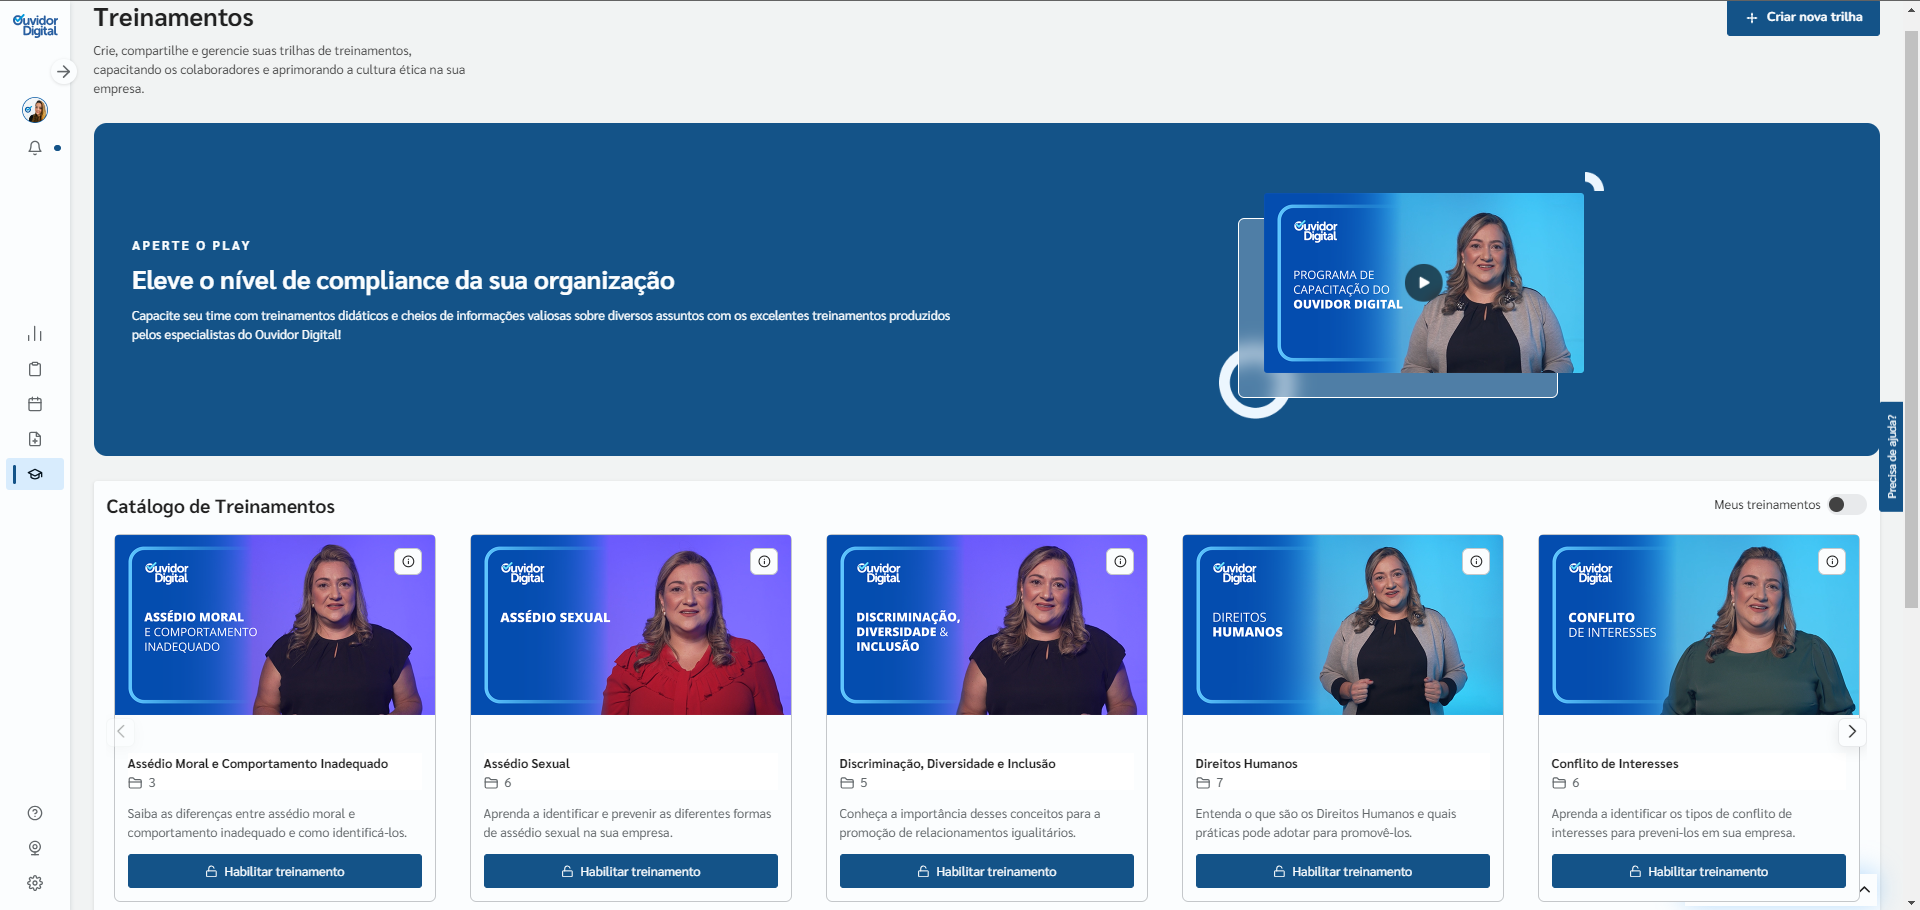Click the Discriminação, Diversidade e Inclusão title
Viewport: 1920px width, 910px height.
coord(948,764)
